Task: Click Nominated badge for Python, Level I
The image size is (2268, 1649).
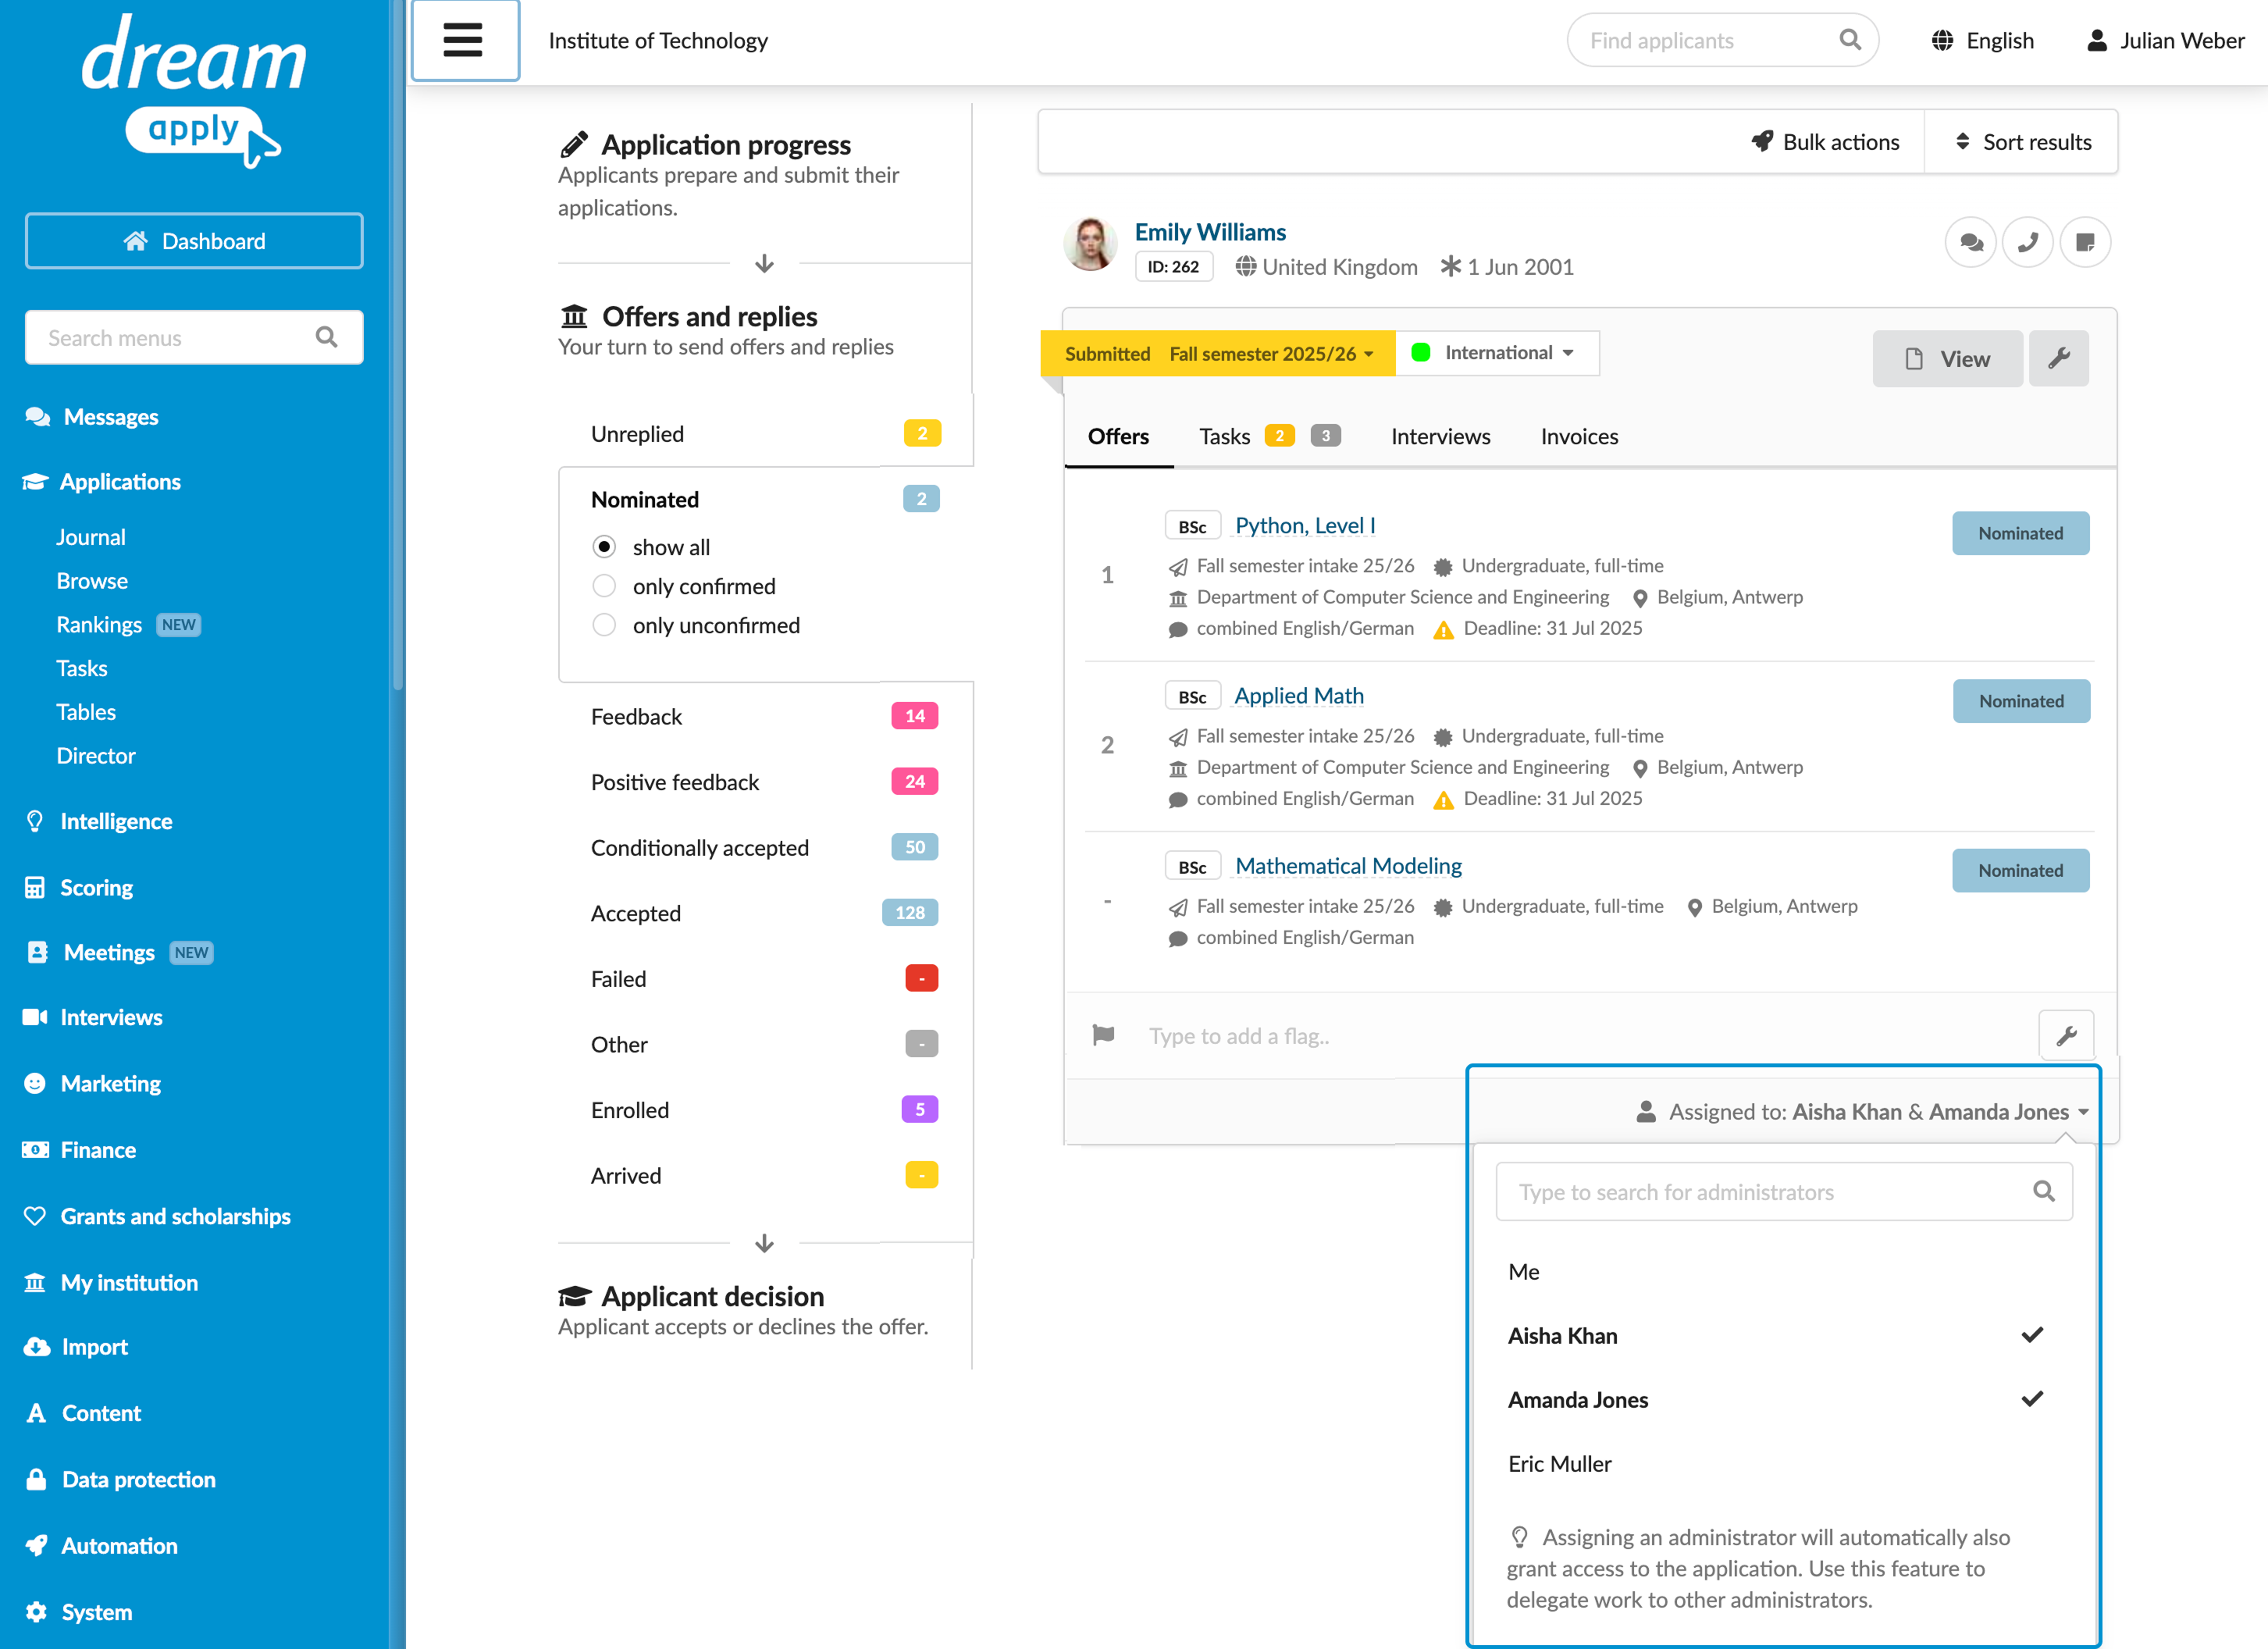Action: click(2020, 533)
